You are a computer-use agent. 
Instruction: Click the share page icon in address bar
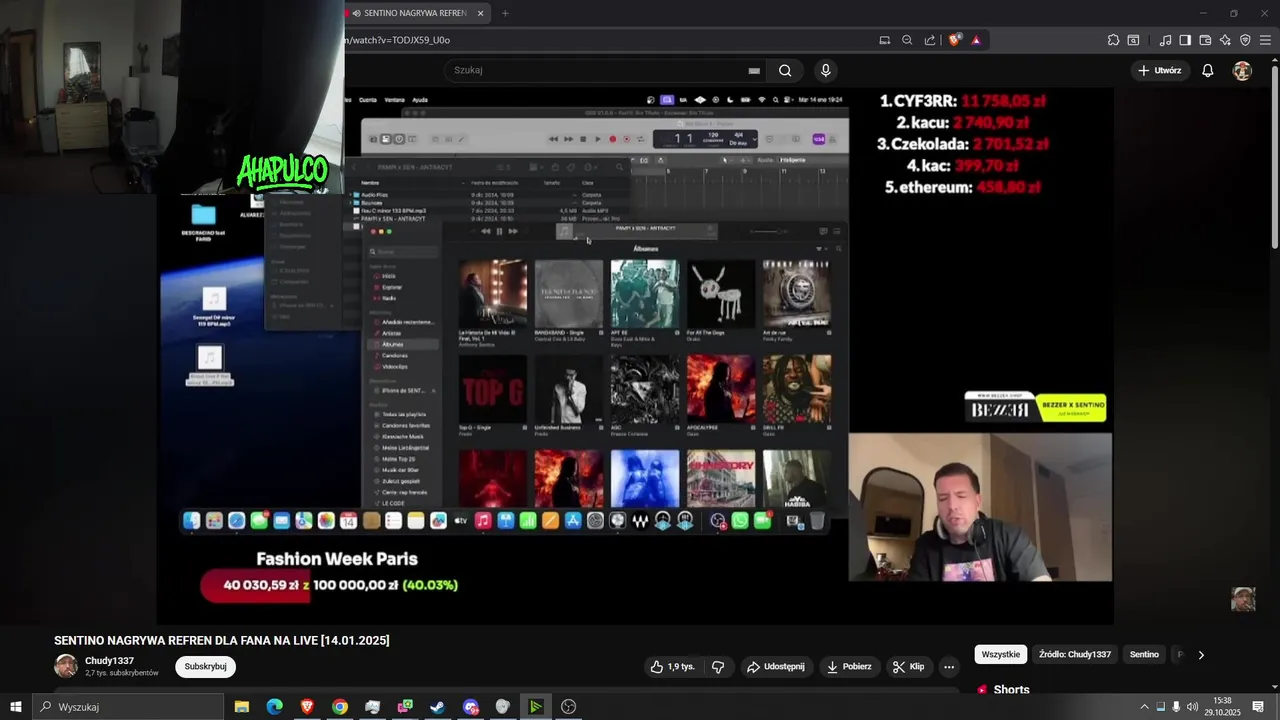click(x=930, y=40)
